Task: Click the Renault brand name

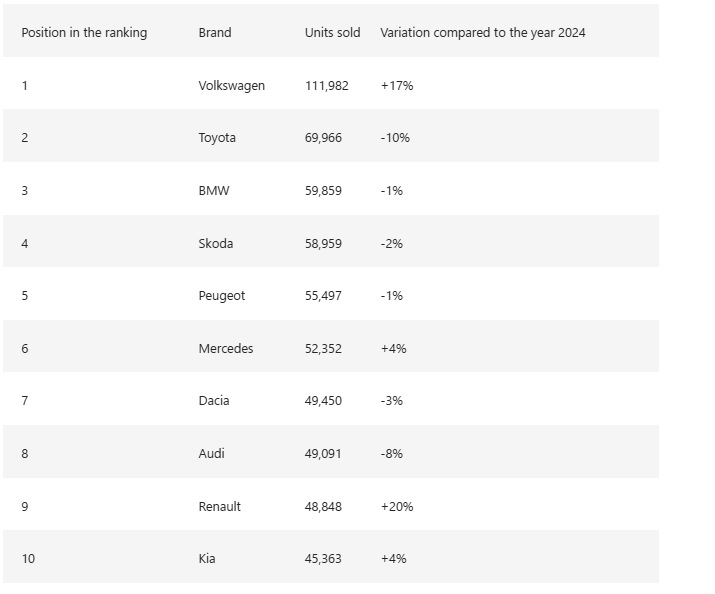Action: tap(220, 507)
